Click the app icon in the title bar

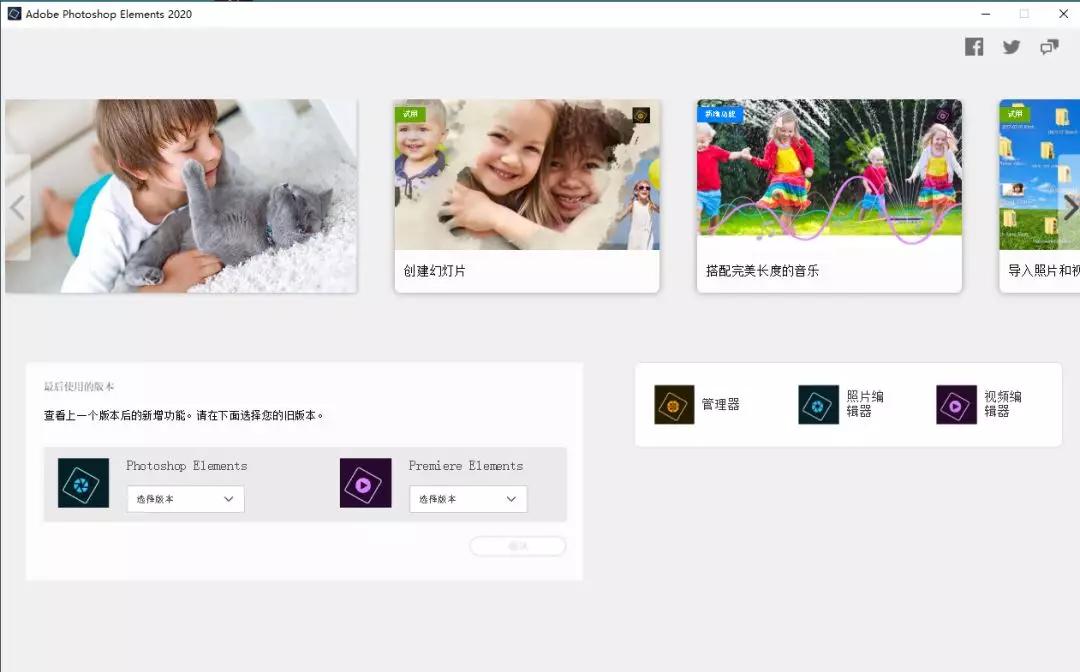click(14, 14)
